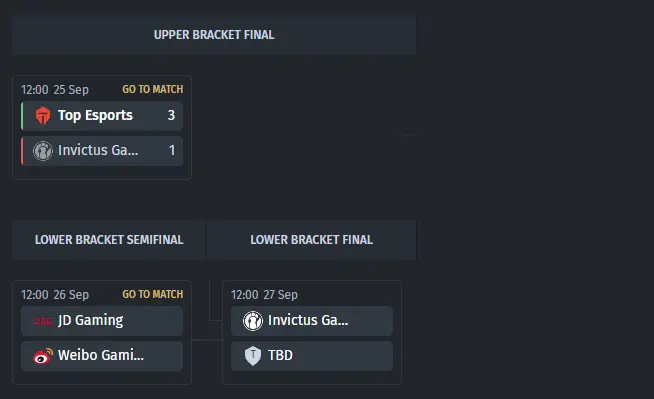654x399 pixels.
Task: Click the TBD shield placeholder icon
Action: (x=253, y=356)
